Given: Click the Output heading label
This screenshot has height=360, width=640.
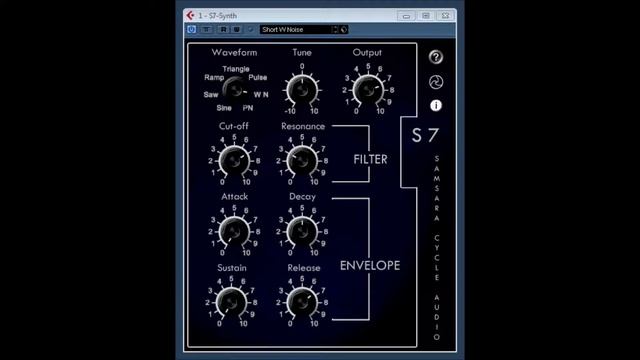Looking at the screenshot, I should 367,52.
